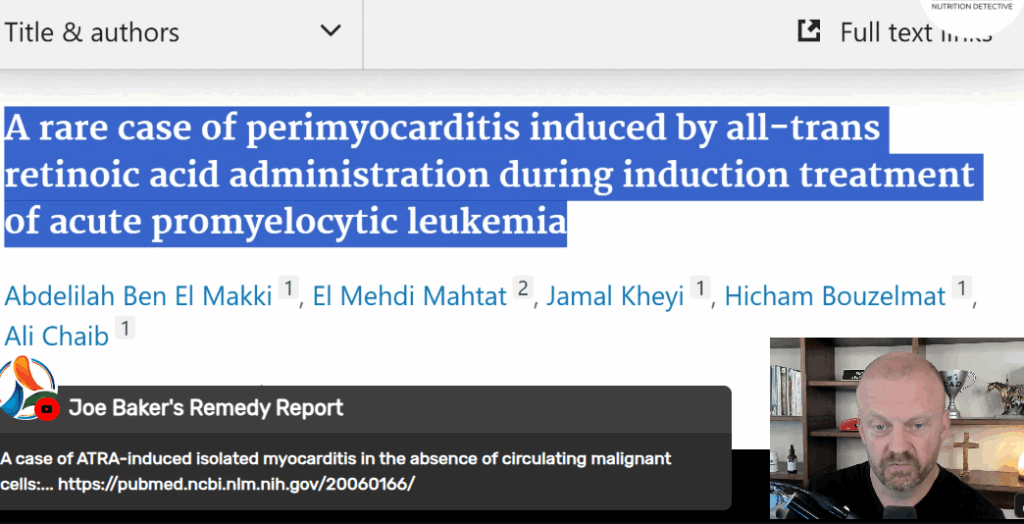Click the red YouTube badge icon

[x=47, y=409]
